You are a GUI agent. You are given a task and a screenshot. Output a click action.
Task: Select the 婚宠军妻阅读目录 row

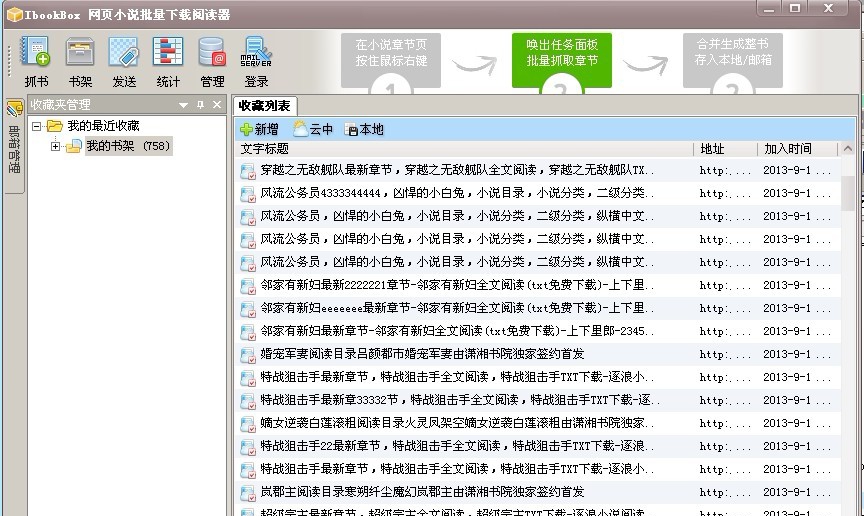point(538,354)
